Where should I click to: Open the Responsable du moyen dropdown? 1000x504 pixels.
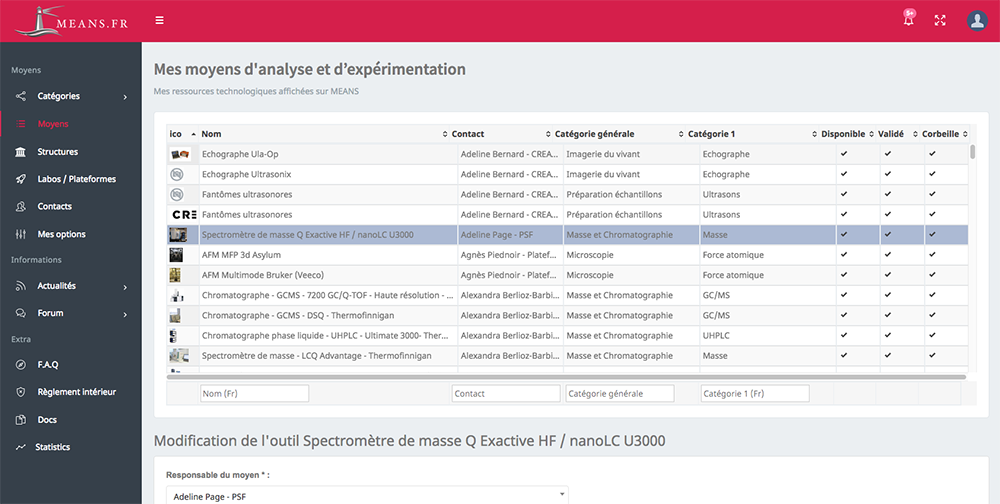(367, 495)
